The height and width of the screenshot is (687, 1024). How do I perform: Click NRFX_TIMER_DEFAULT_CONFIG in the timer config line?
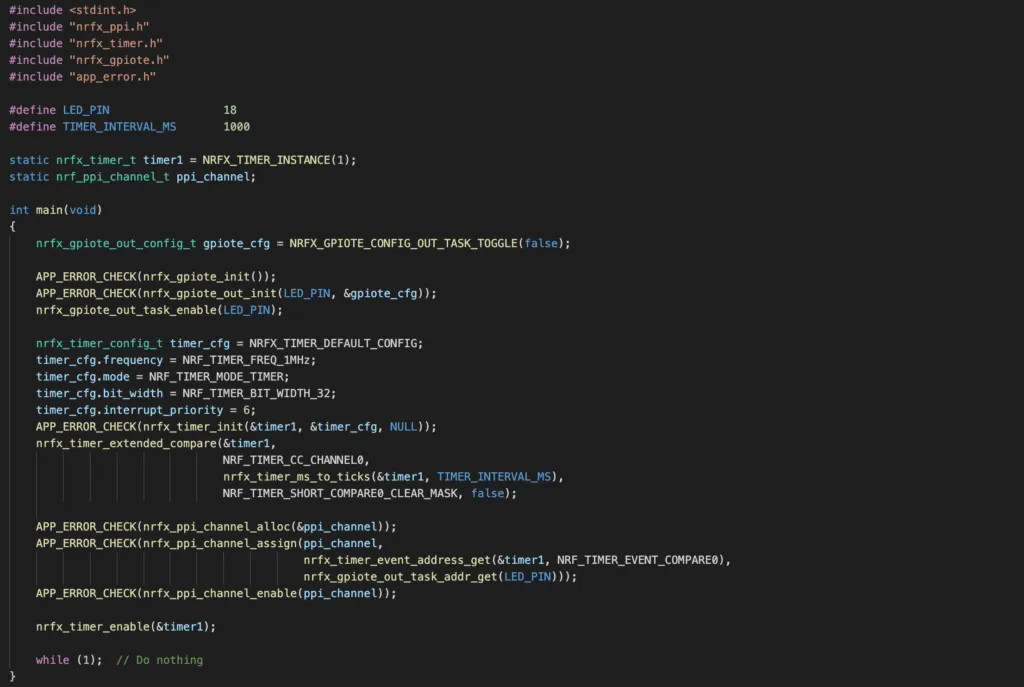(335, 343)
